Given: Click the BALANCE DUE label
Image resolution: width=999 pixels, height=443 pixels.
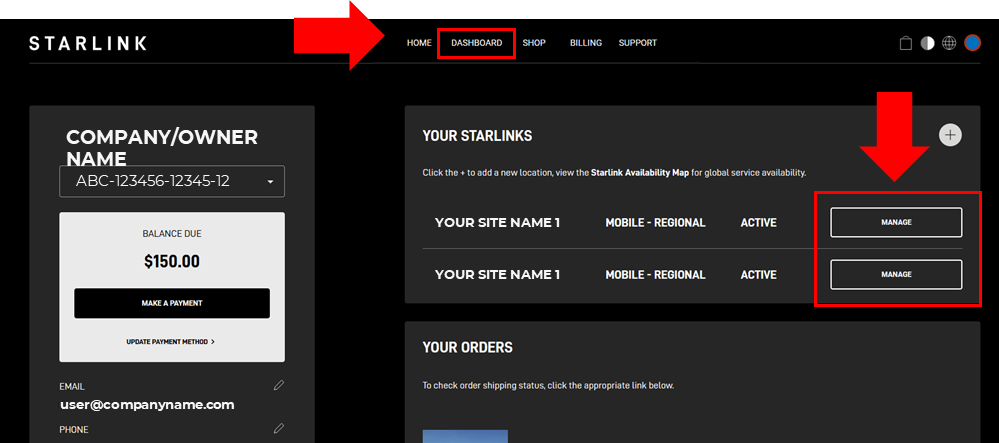Looking at the screenshot, I should pyautogui.click(x=172, y=234).
